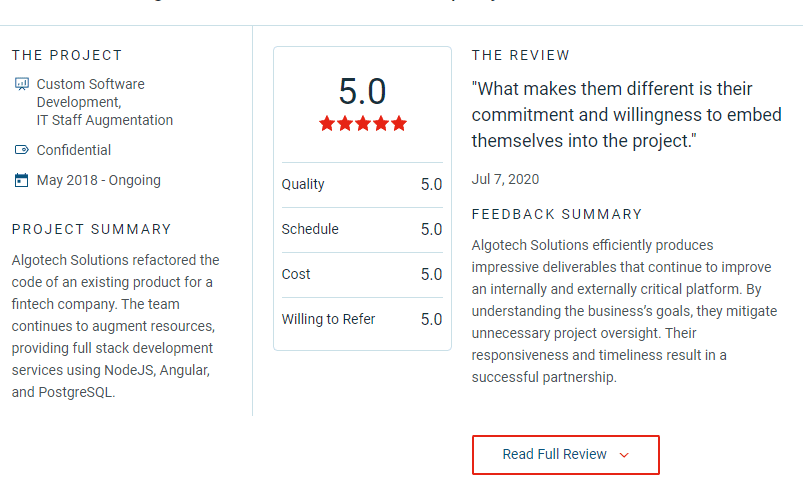
Task: Expand the Read Full Review button
Action: click(x=566, y=455)
